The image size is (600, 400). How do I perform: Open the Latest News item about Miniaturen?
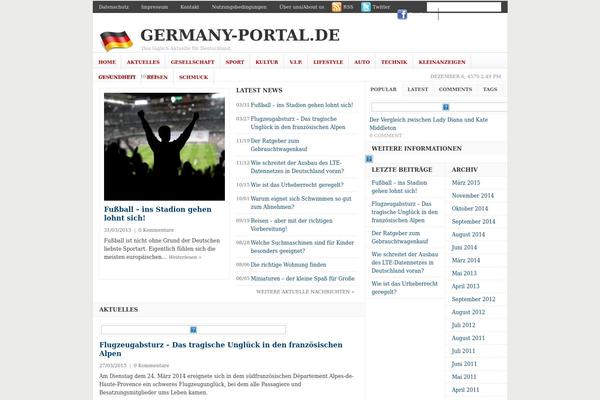click(x=302, y=279)
